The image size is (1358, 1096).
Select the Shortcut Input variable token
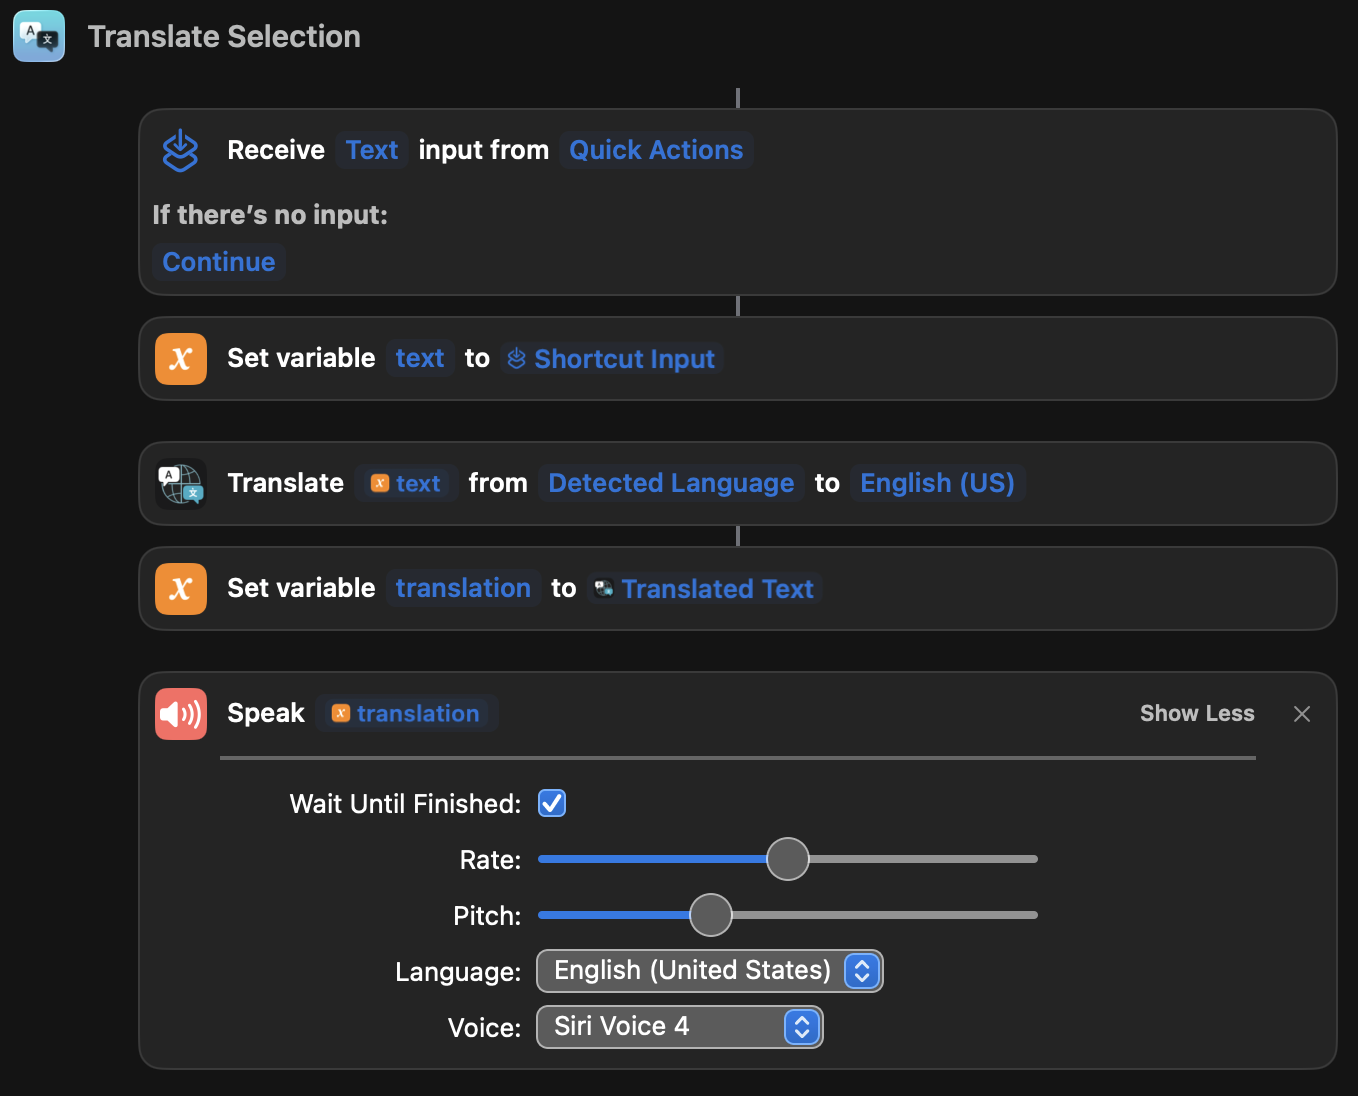pos(612,359)
